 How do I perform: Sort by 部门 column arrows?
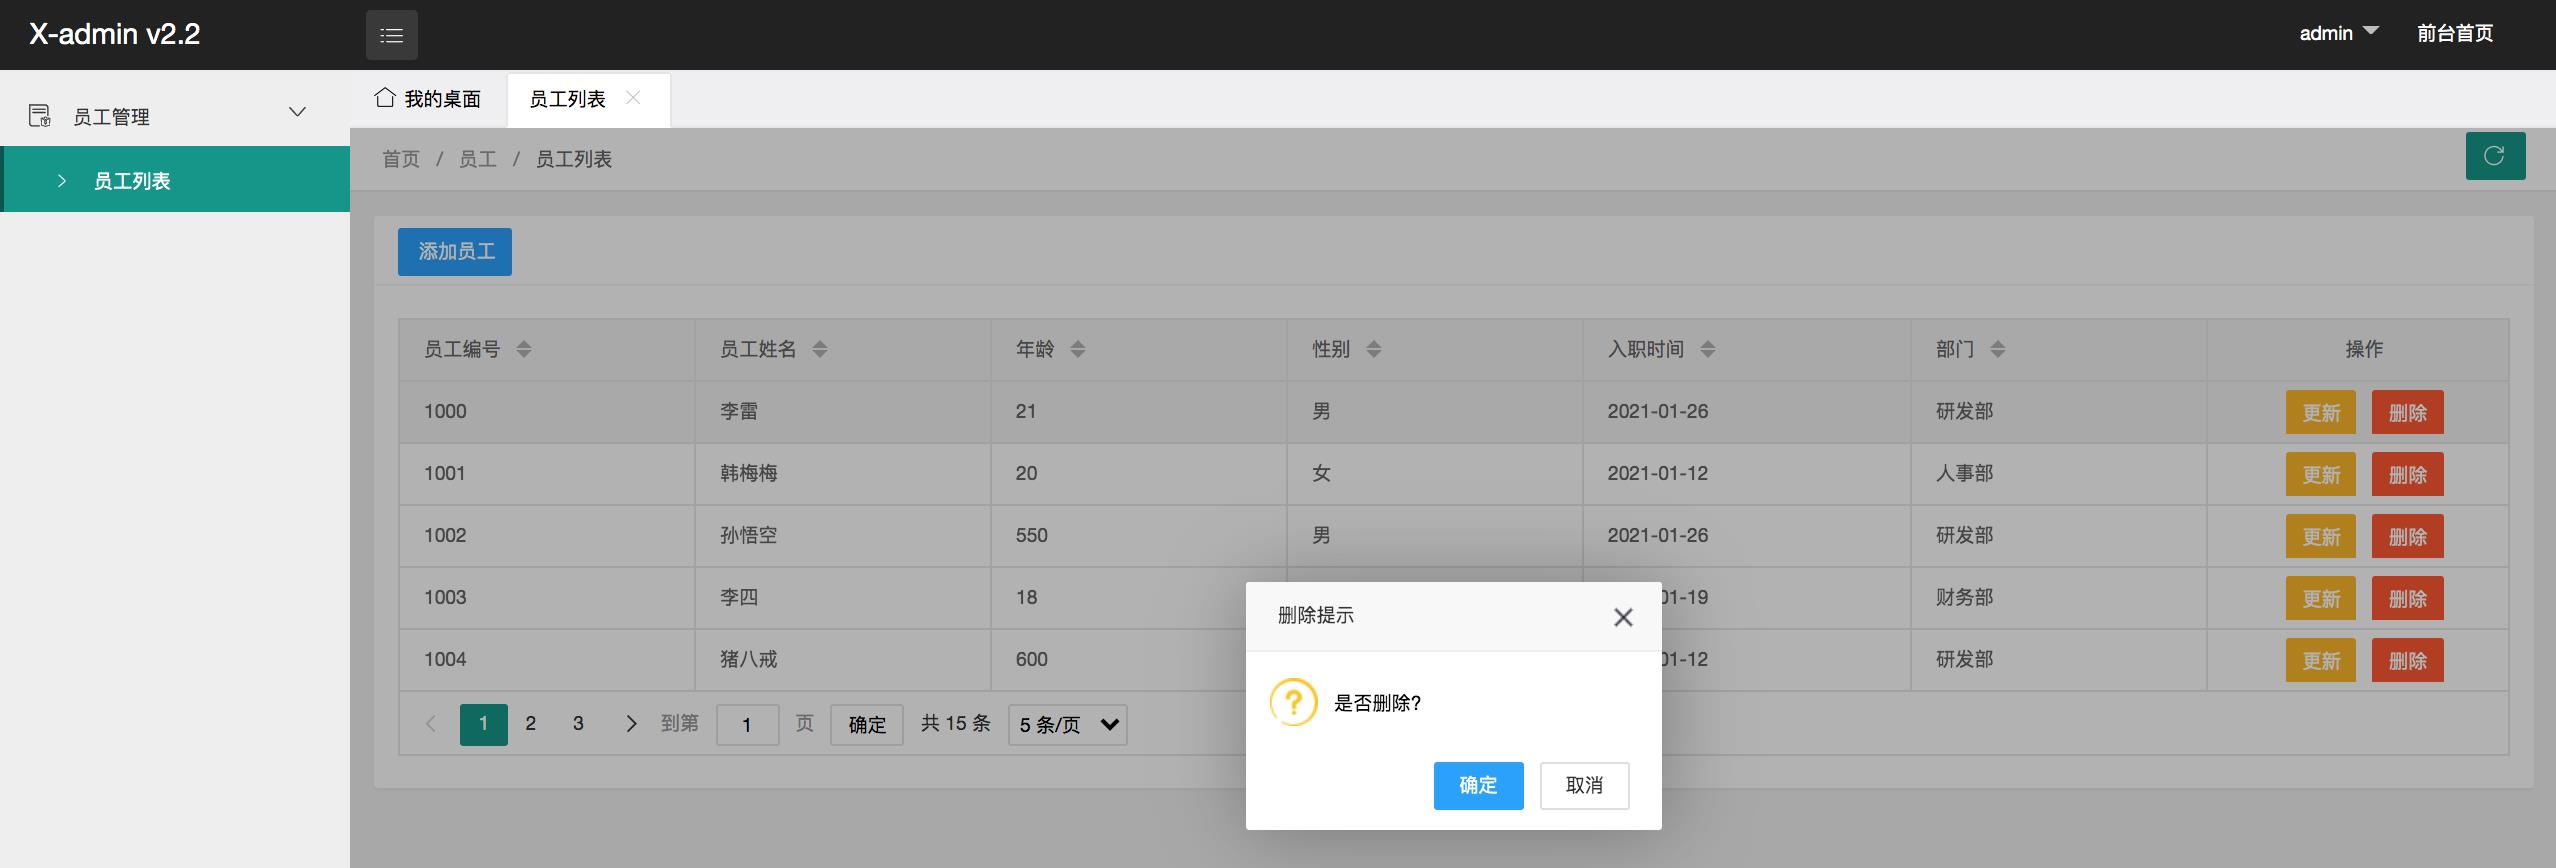point(1998,349)
